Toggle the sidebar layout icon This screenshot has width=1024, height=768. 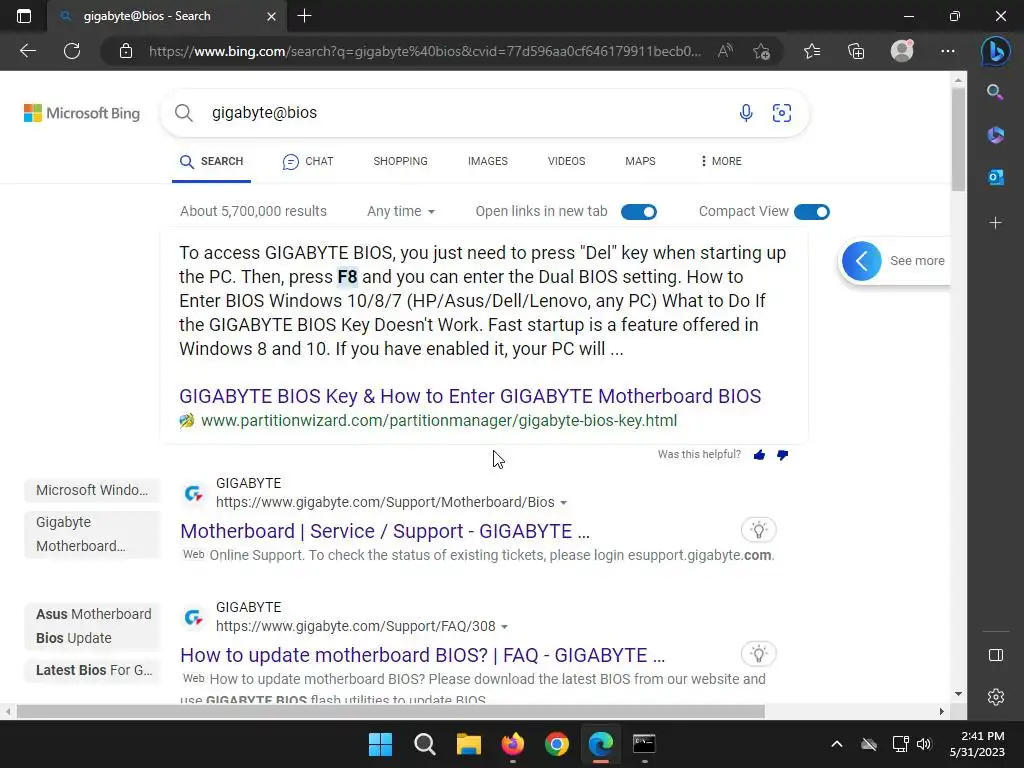click(995, 655)
